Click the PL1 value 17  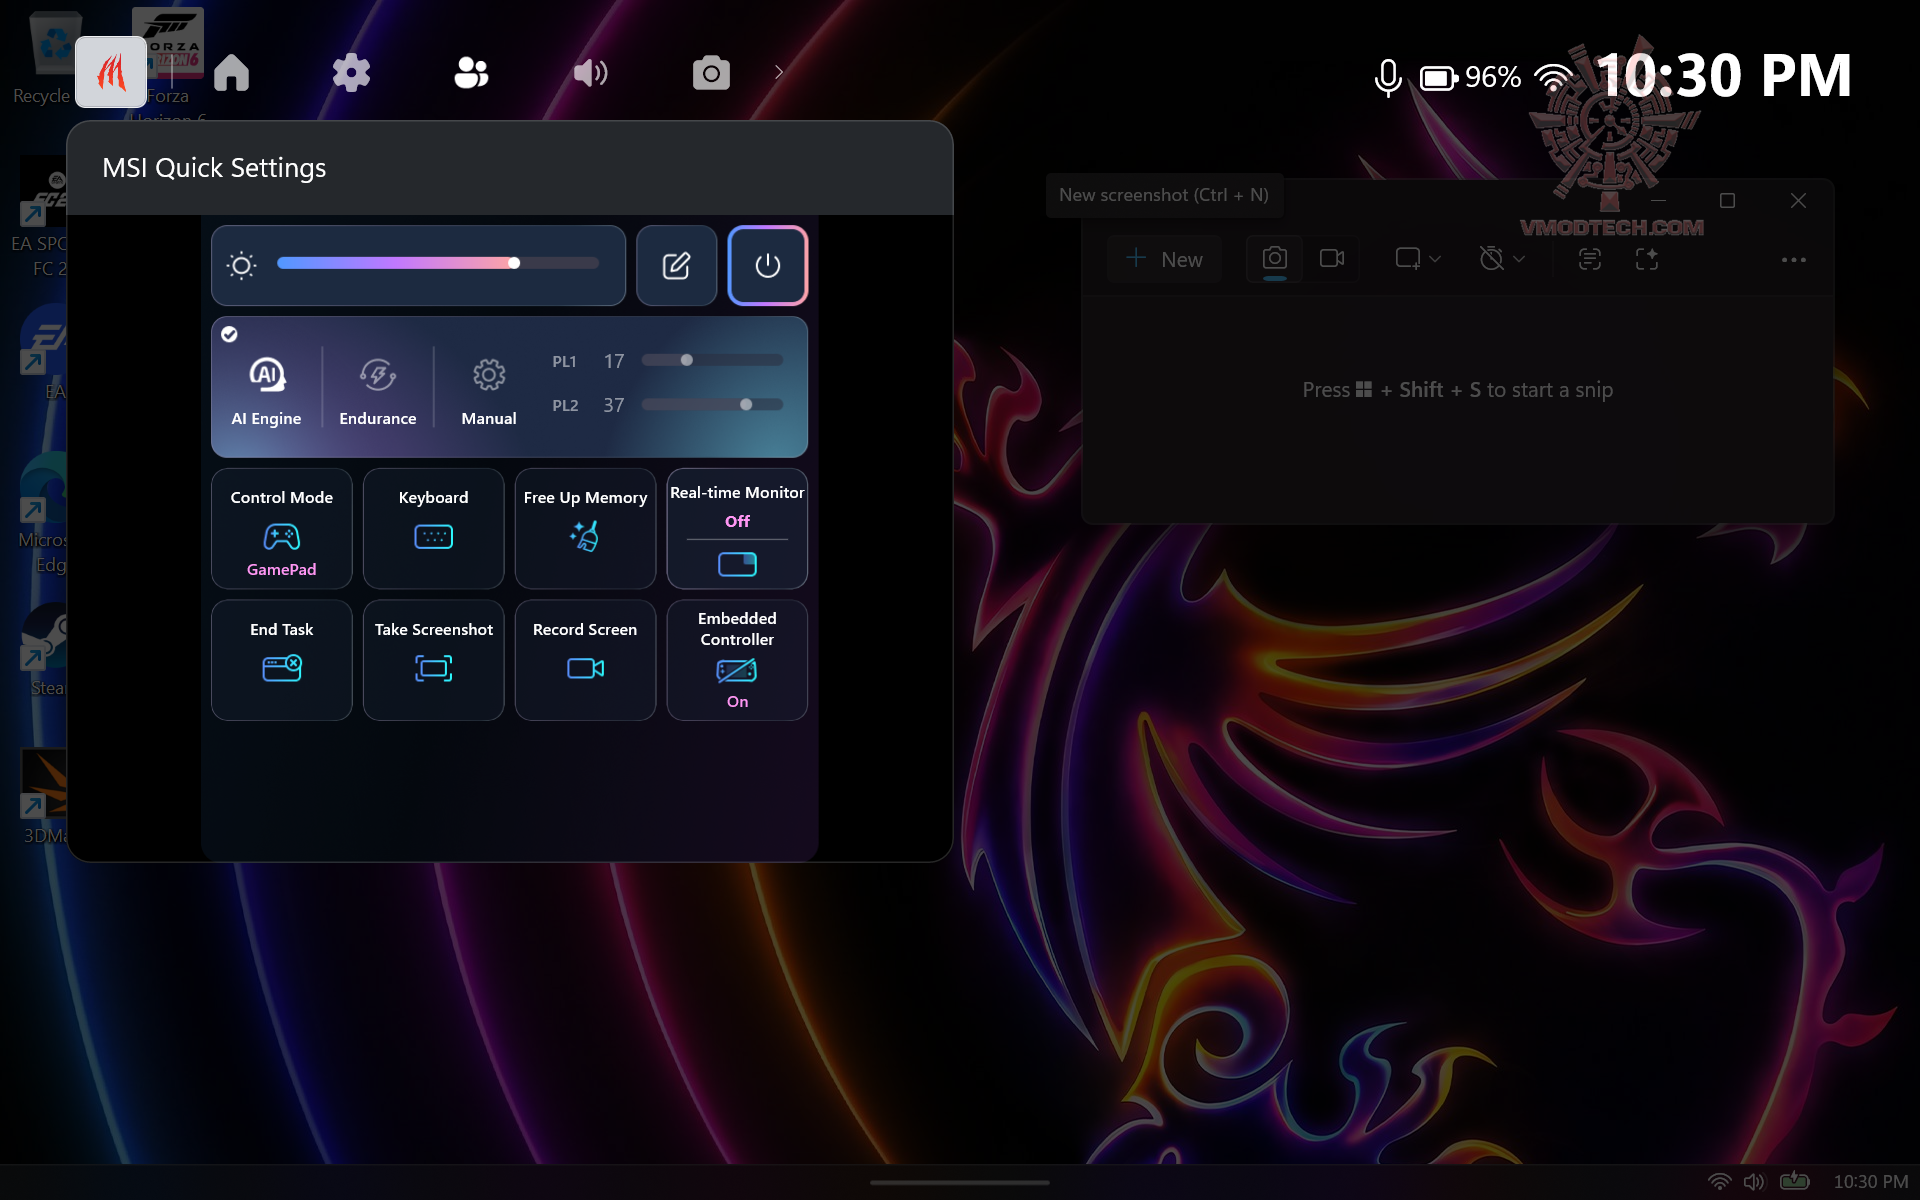tap(614, 361)
